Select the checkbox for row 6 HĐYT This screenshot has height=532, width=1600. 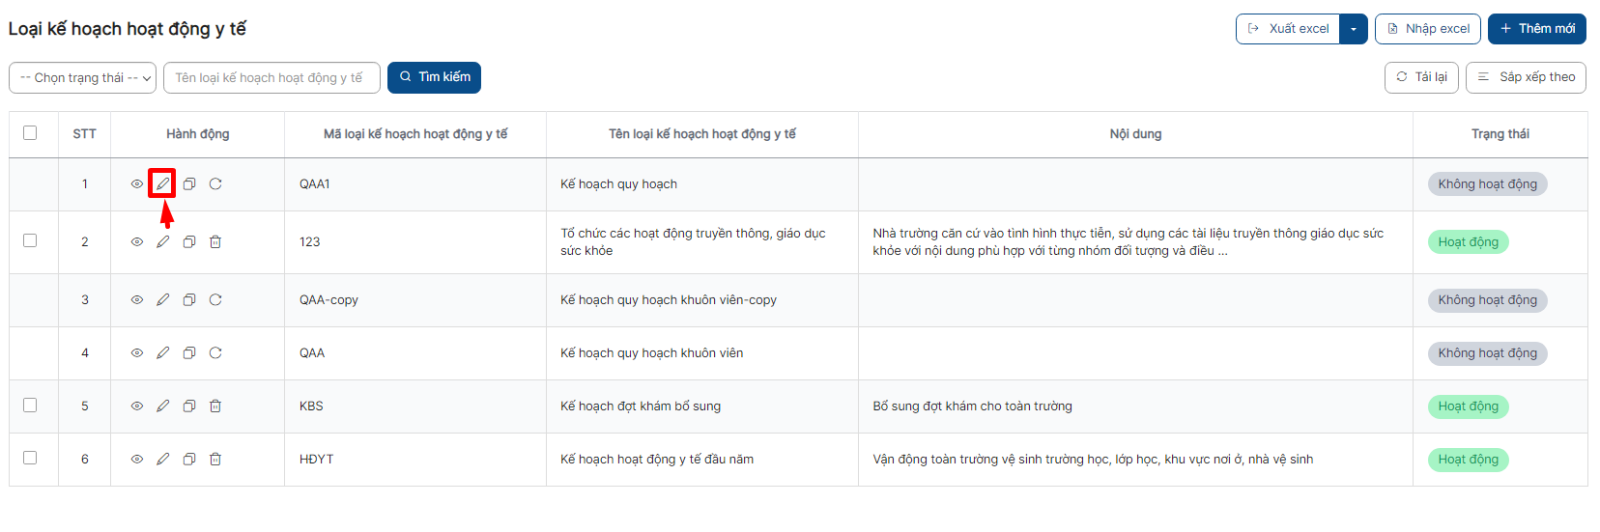coord(30,458)
